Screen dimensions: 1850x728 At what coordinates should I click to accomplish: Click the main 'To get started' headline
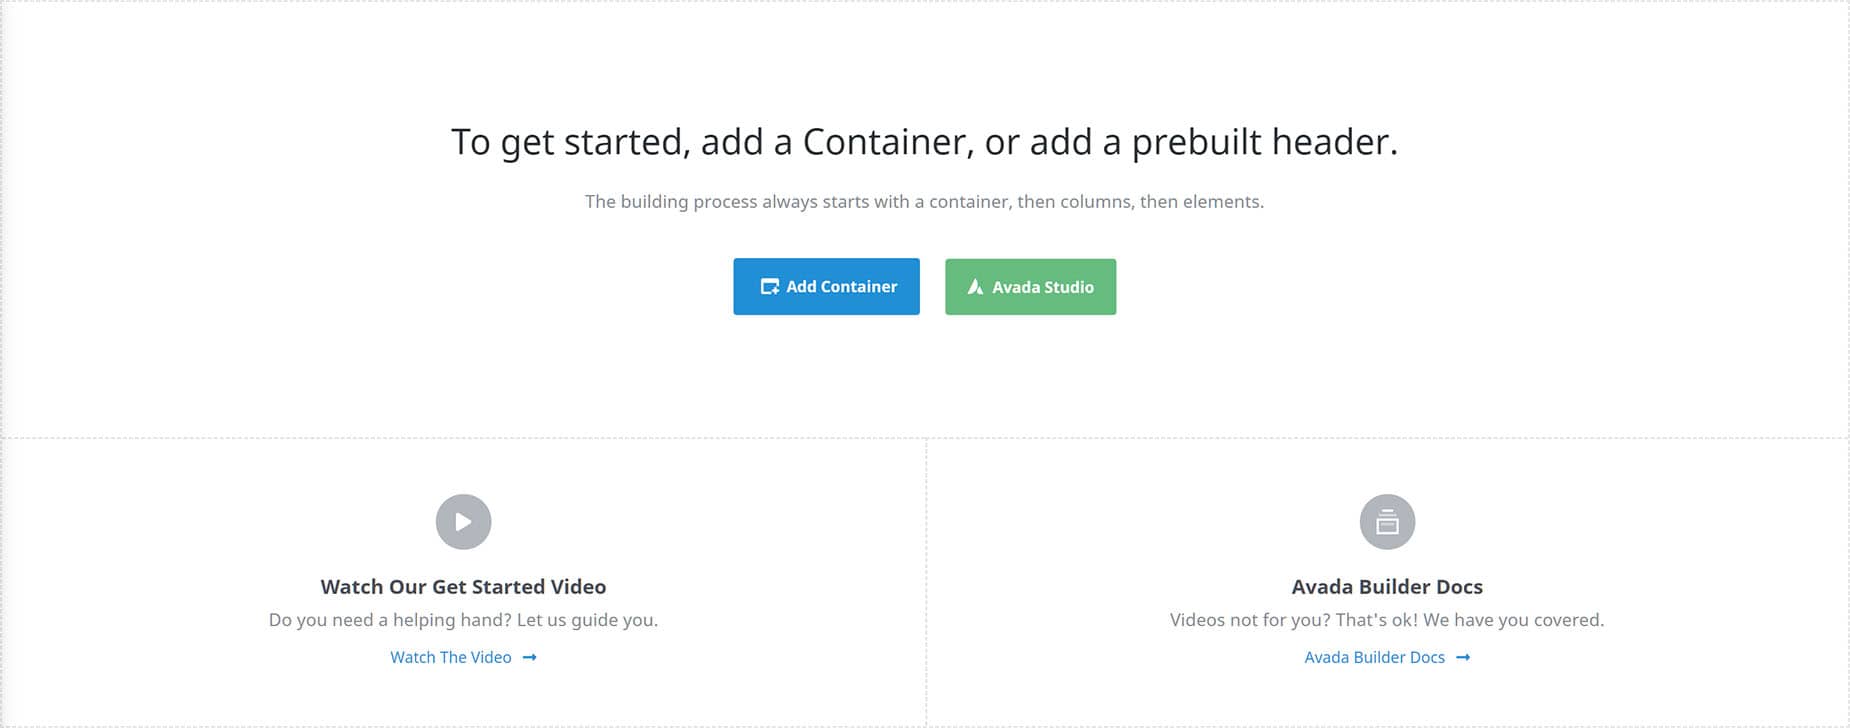click(924, 143)
